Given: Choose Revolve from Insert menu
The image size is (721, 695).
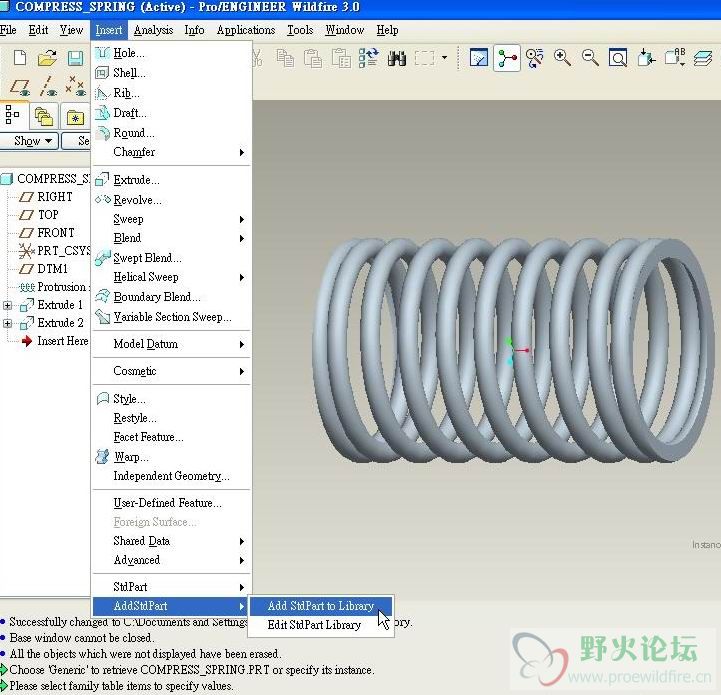Looking at the screenshot, I should coord(172,200).
